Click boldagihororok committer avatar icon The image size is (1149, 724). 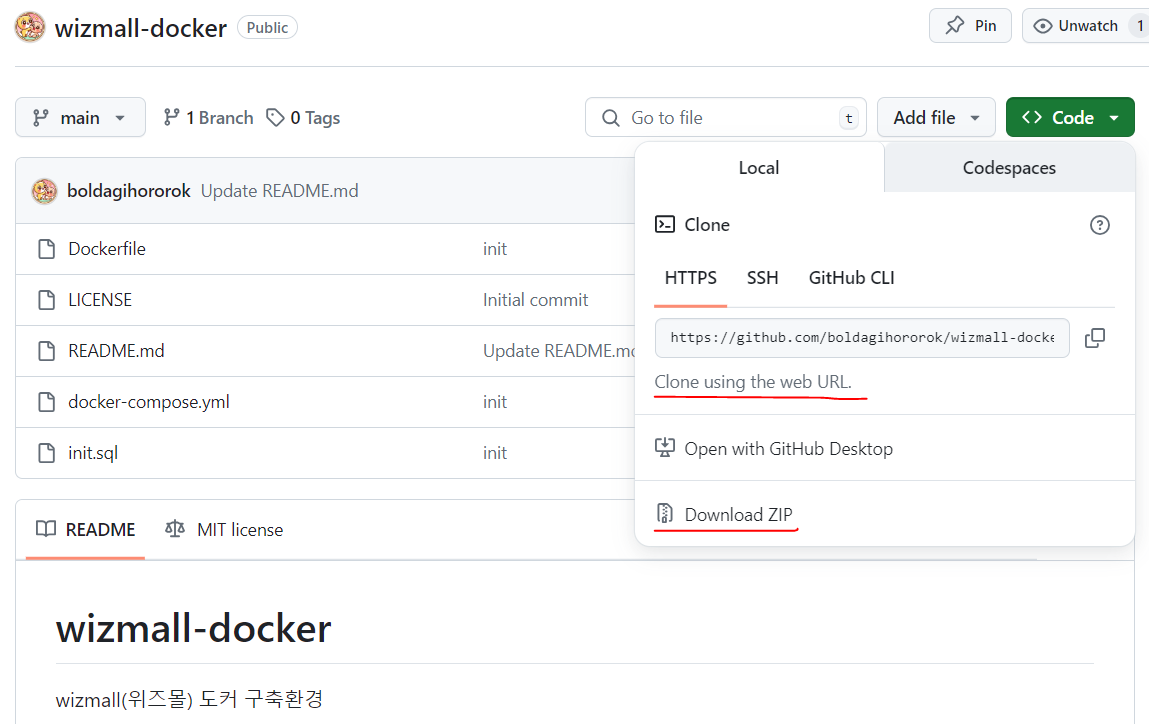point(44,191)
